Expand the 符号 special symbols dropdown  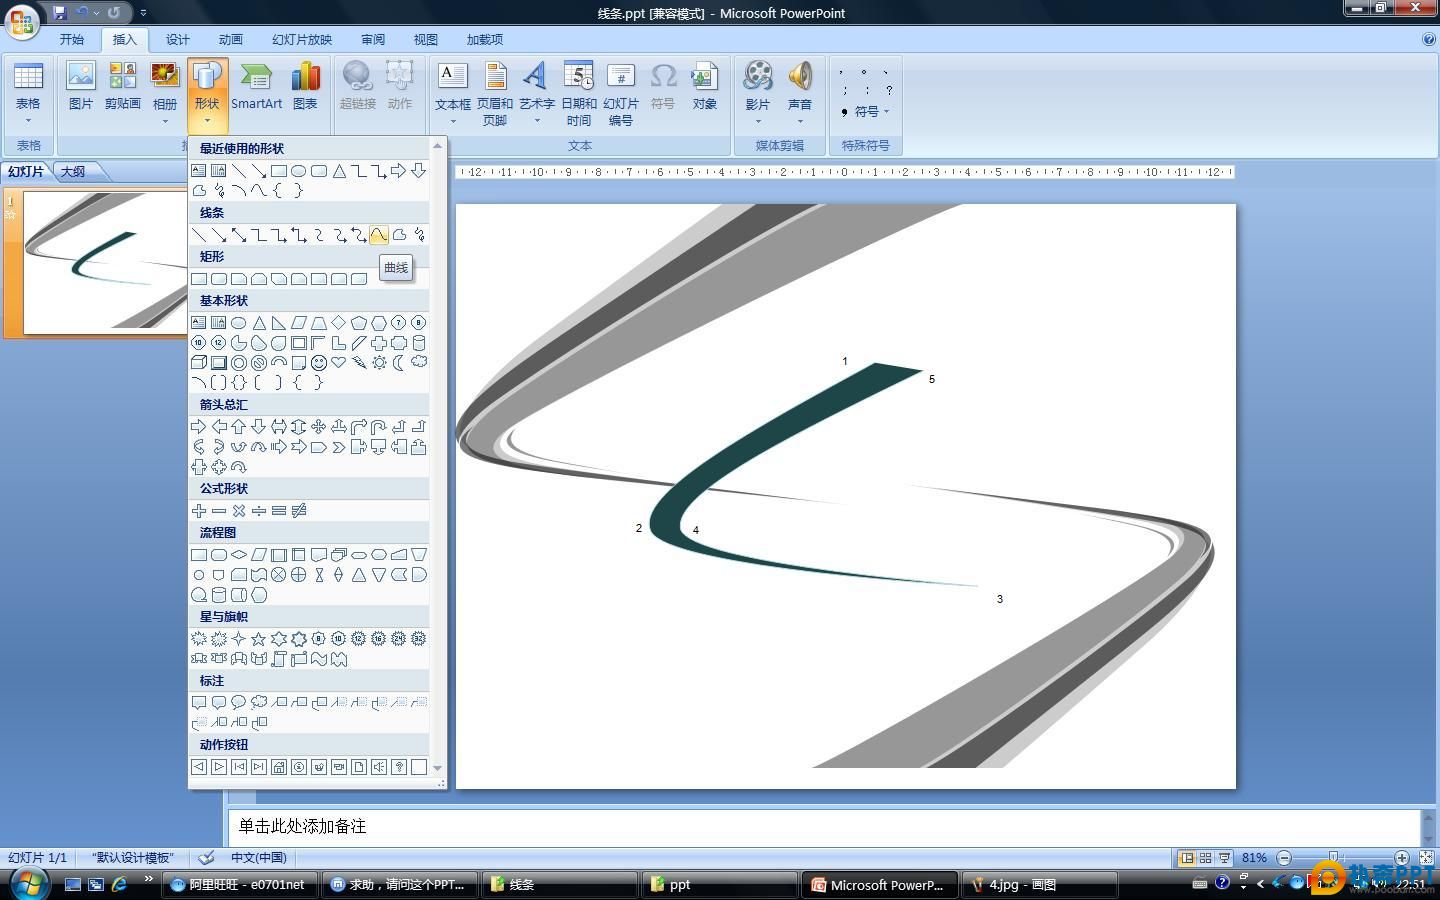coord(866,112)
